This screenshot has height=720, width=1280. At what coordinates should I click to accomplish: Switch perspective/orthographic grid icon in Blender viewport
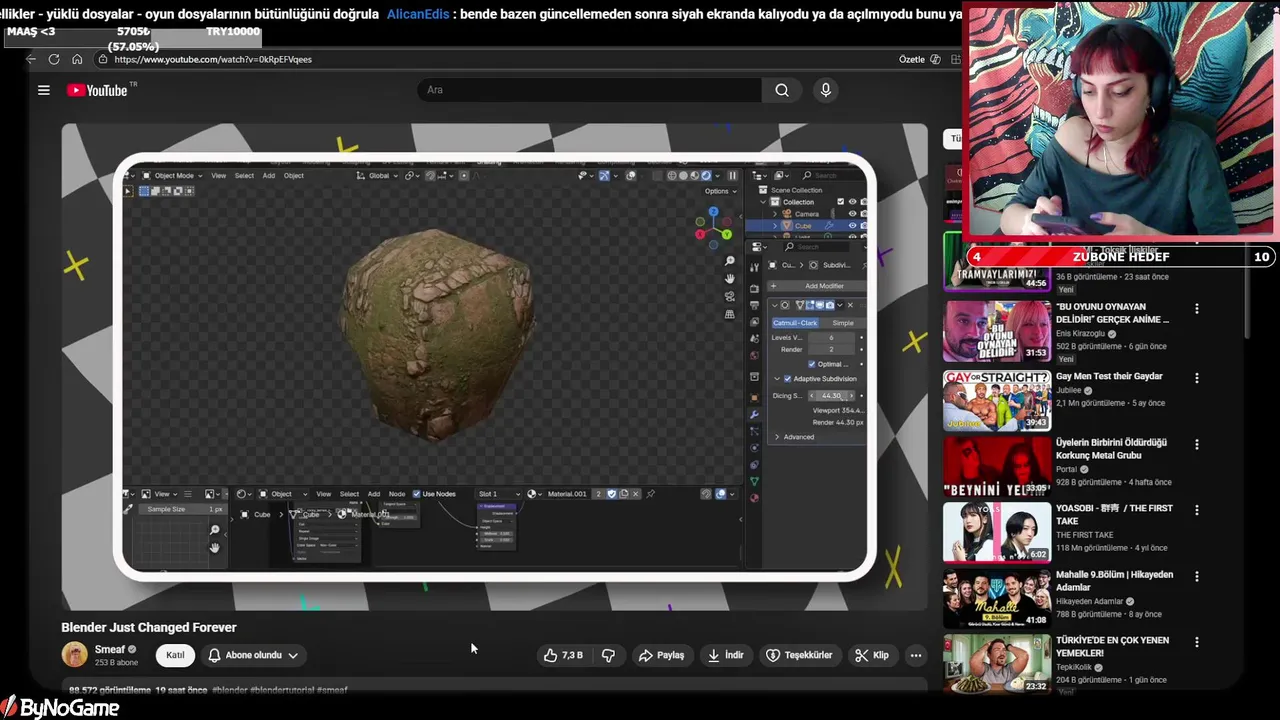(x=730, y=314)
